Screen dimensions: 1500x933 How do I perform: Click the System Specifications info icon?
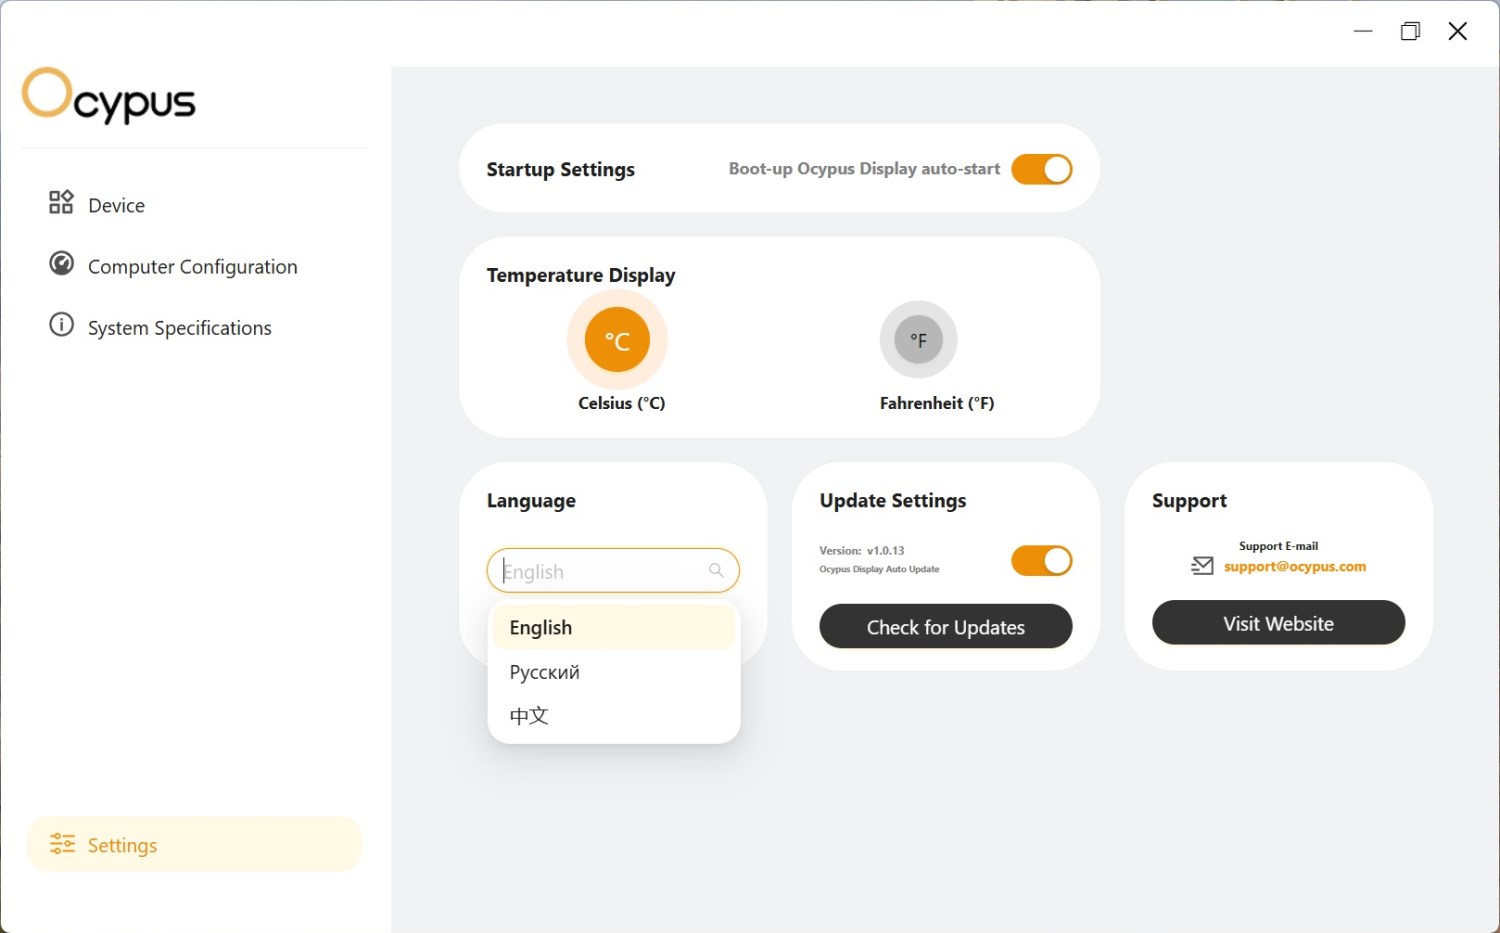tap(61, 325)
